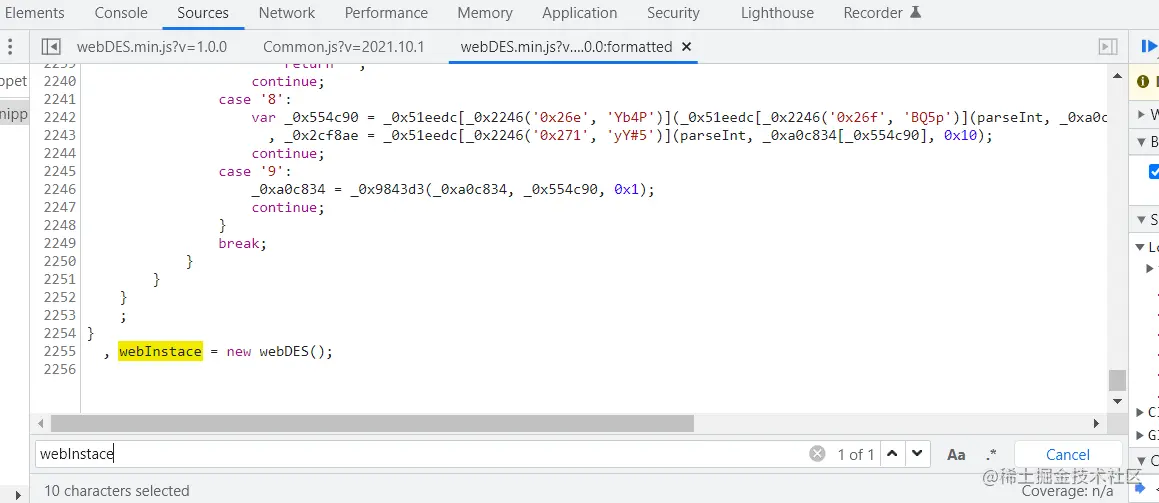The height and width of the screenshot is (503, 1159).
Task: Expand the Watch section triangle
Action: point(1140,114)
